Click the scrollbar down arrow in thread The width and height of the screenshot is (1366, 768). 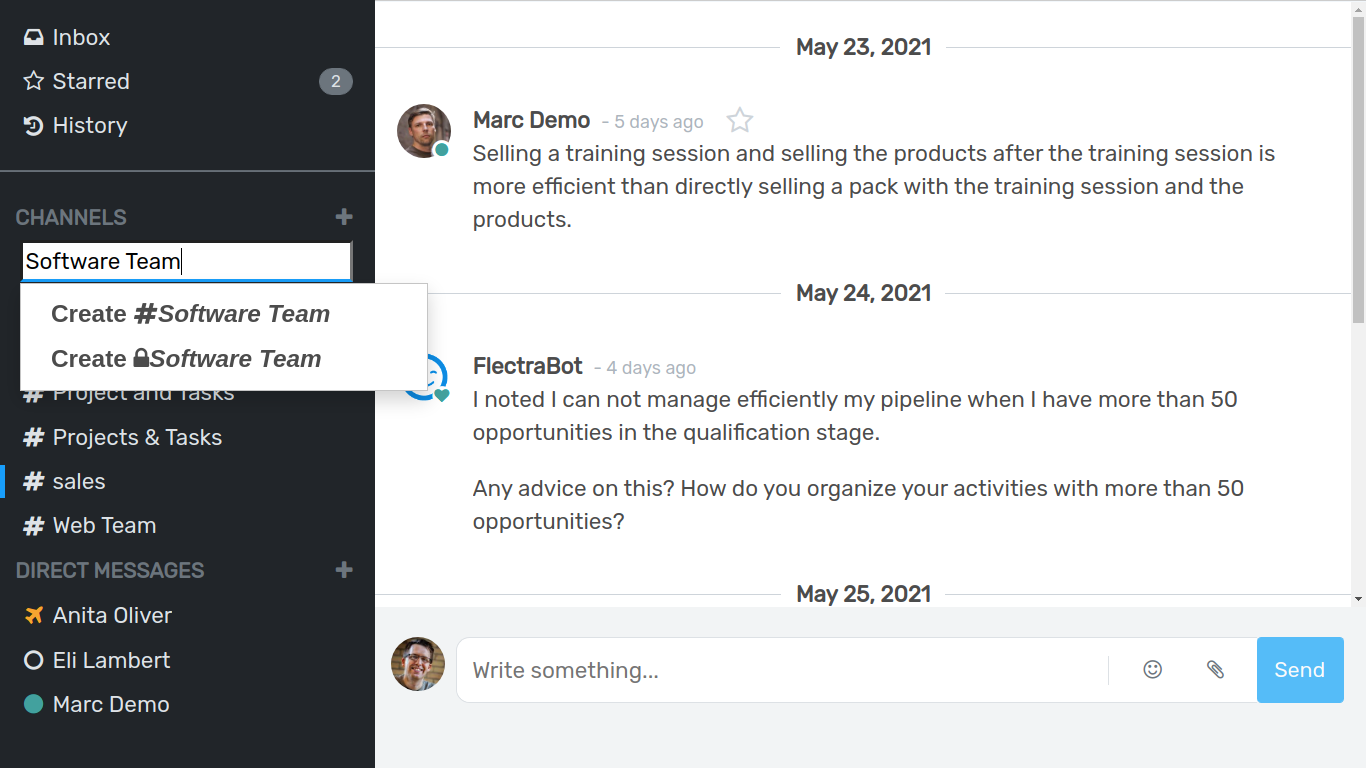coord(1358,599)
